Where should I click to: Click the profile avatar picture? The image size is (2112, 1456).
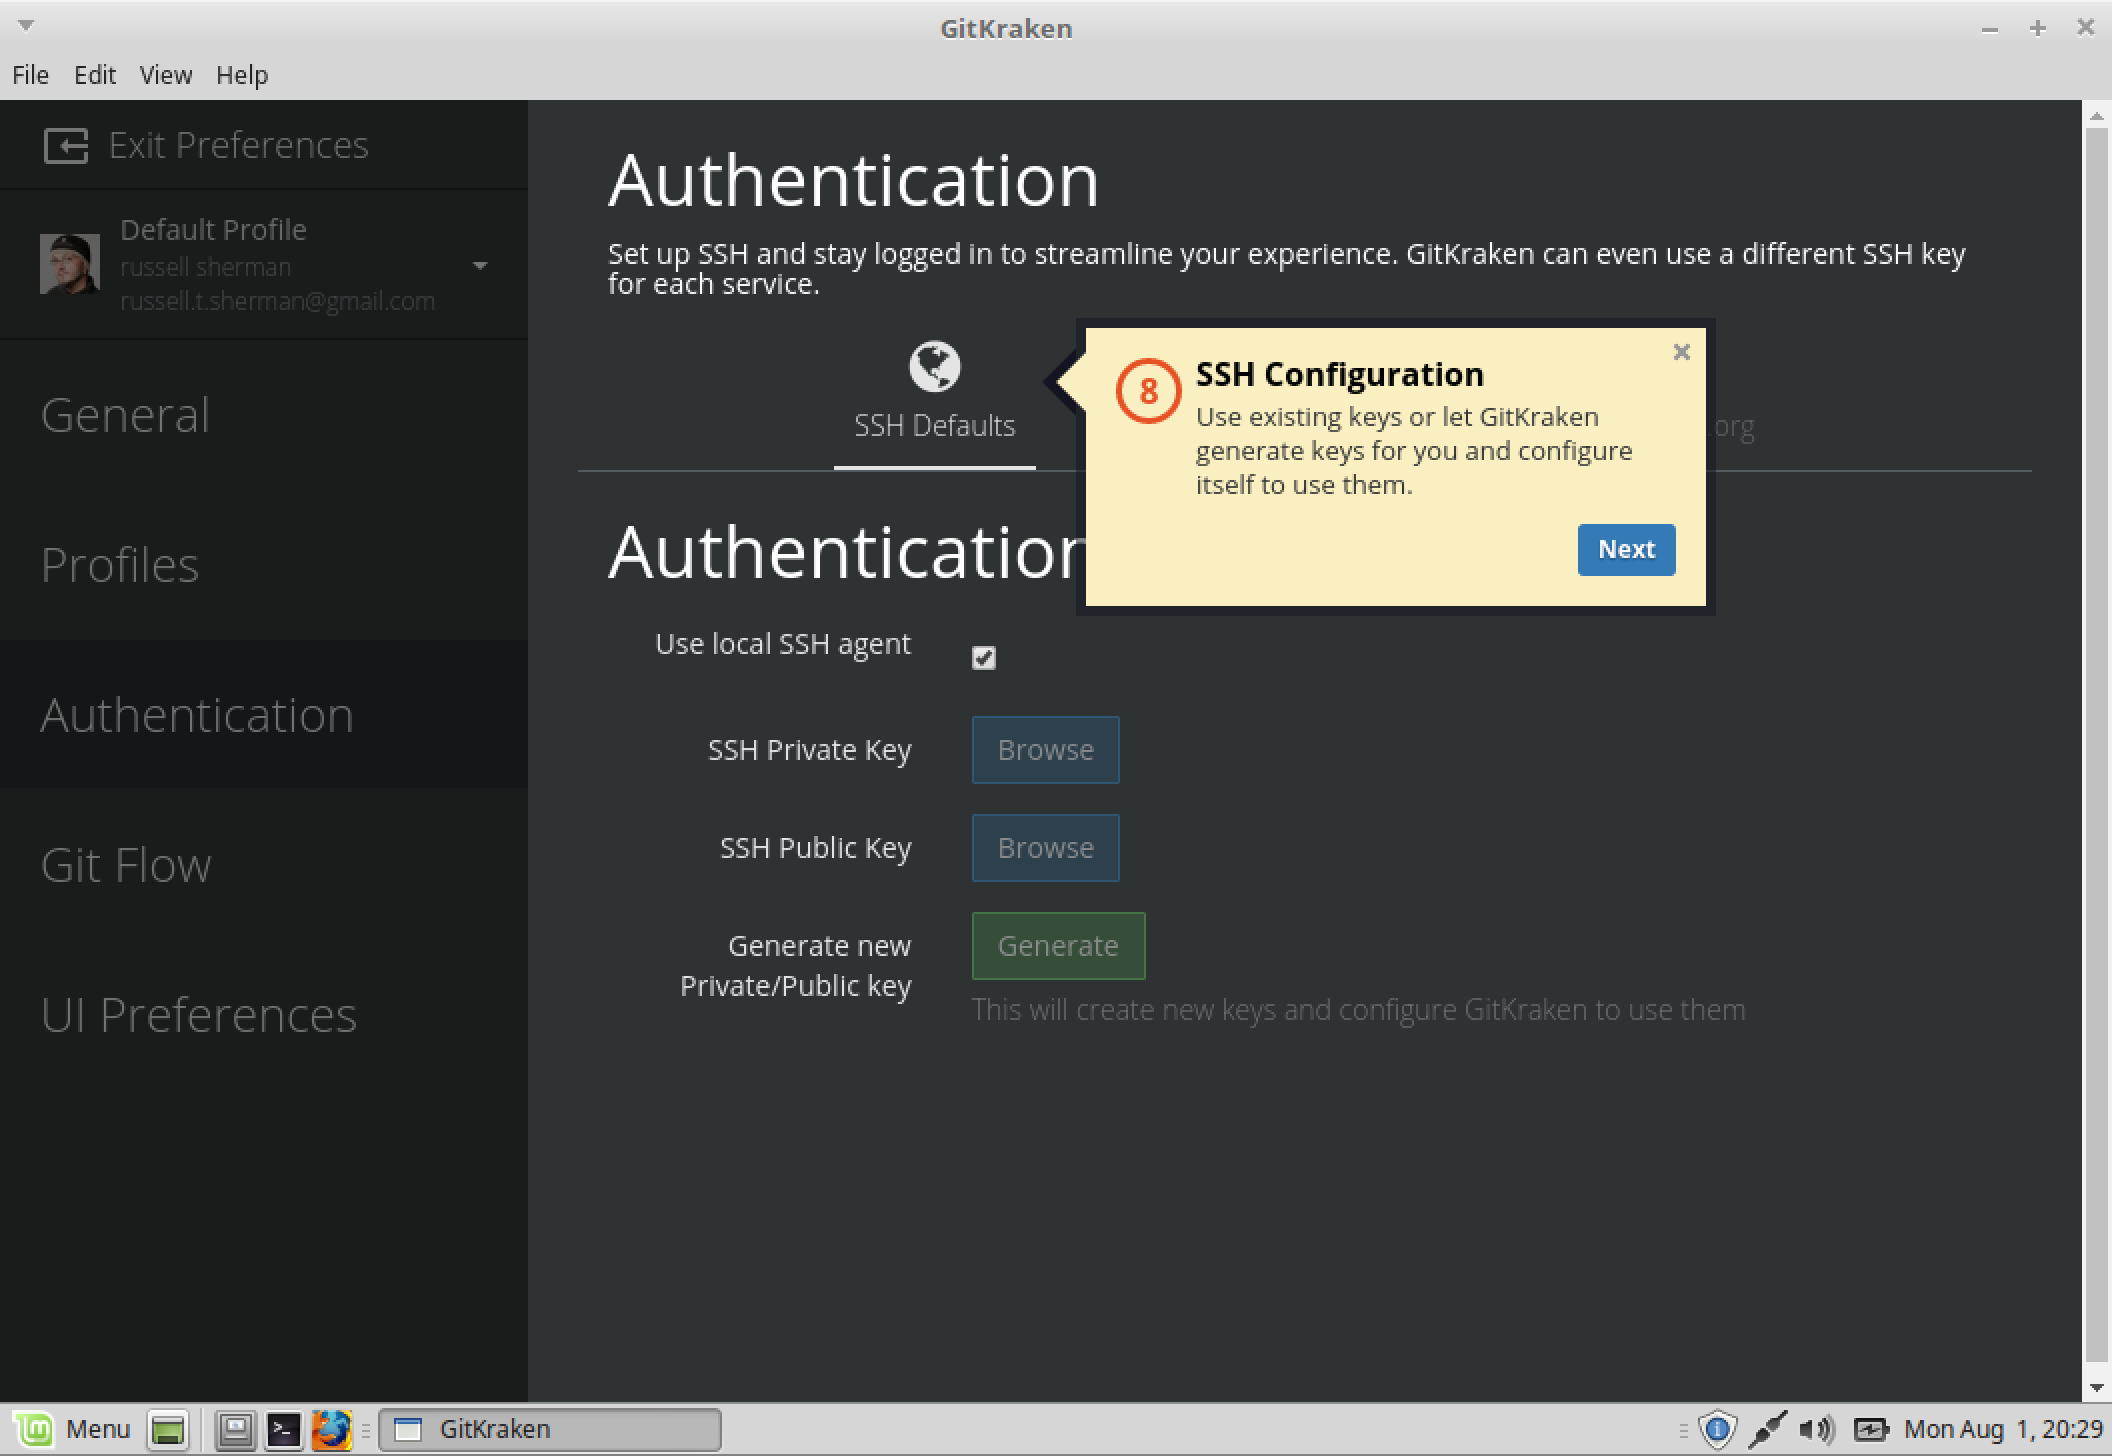[x=70, y=264]
